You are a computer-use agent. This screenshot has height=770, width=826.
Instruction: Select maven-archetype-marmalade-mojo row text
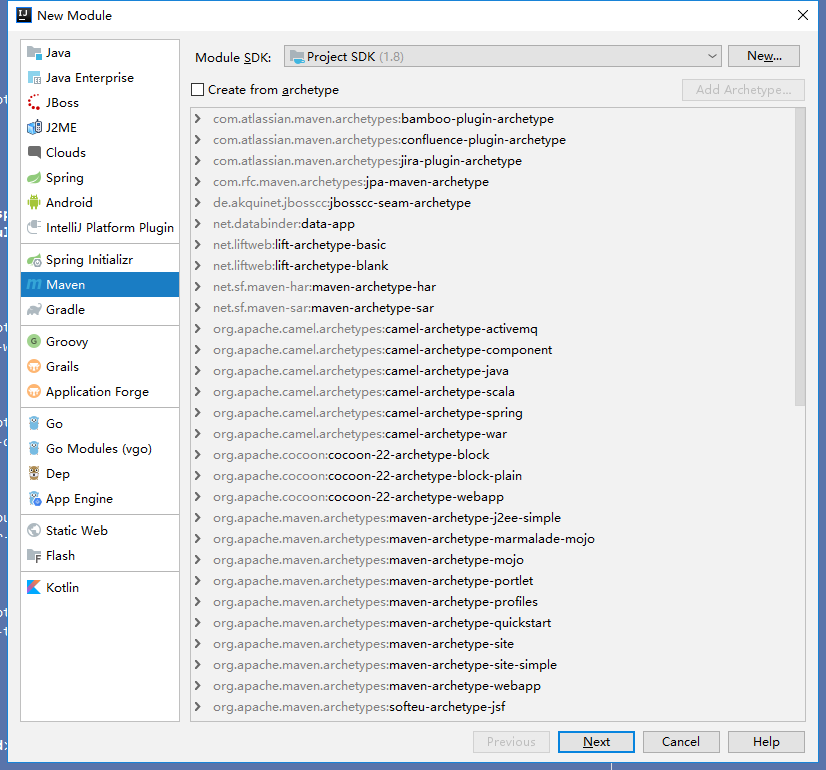(404, 539)
